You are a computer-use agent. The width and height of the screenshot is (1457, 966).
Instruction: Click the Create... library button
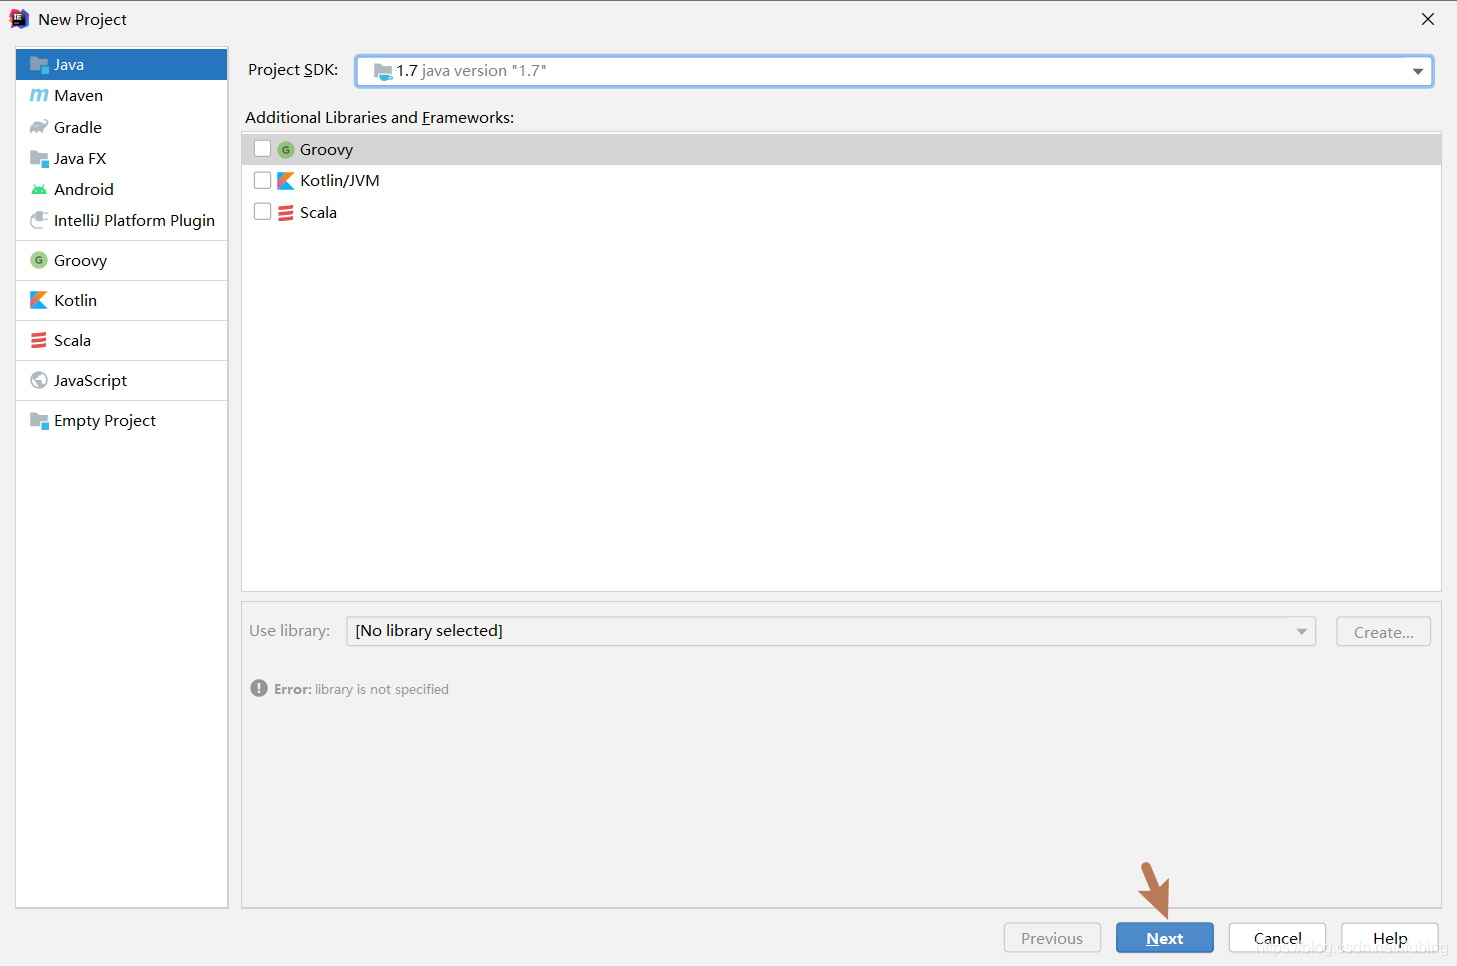1383,632
